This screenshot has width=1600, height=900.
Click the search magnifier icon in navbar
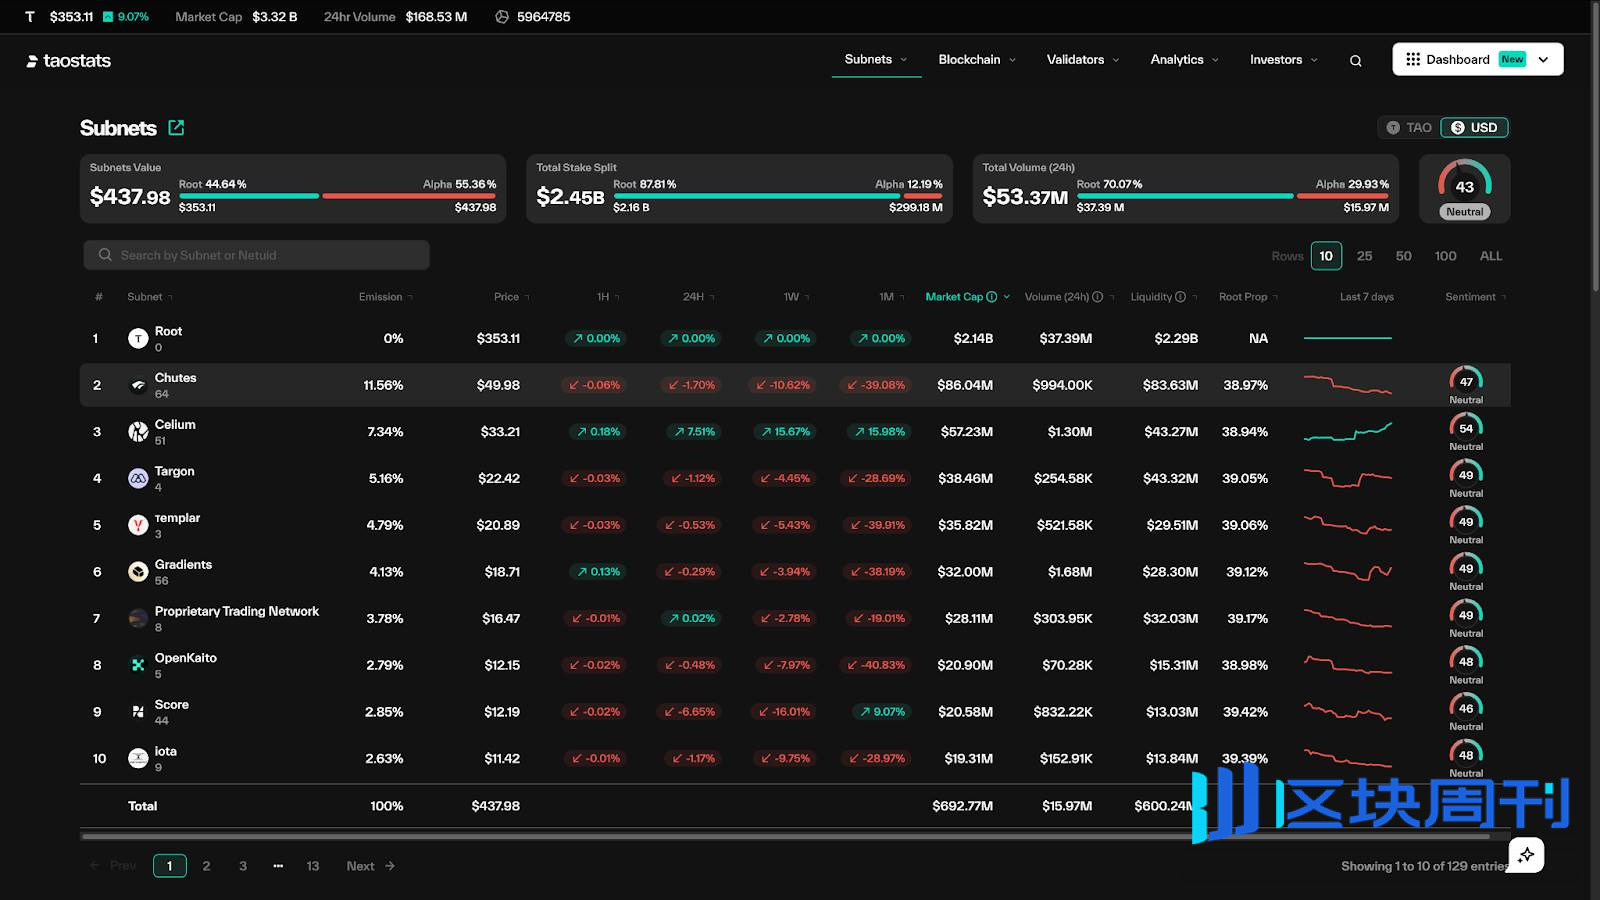point(1355,61)
